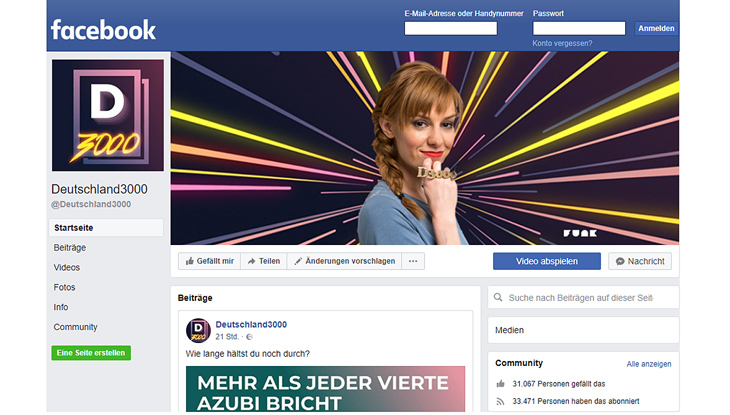Image resolution: width=730 pixels, height=415 pixels.
Task: Open Beiträge in the sidebar
Action: (x=70, y=248)
